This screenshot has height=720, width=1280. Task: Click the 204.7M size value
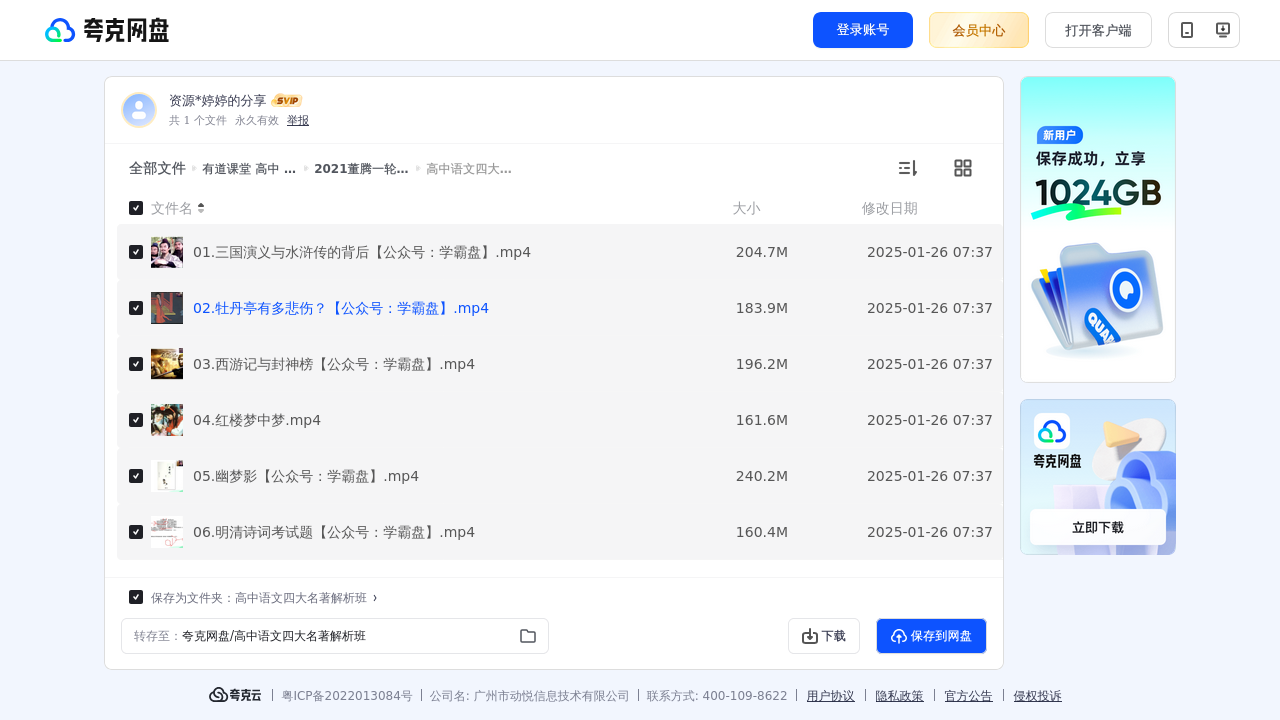pos(762,252)
